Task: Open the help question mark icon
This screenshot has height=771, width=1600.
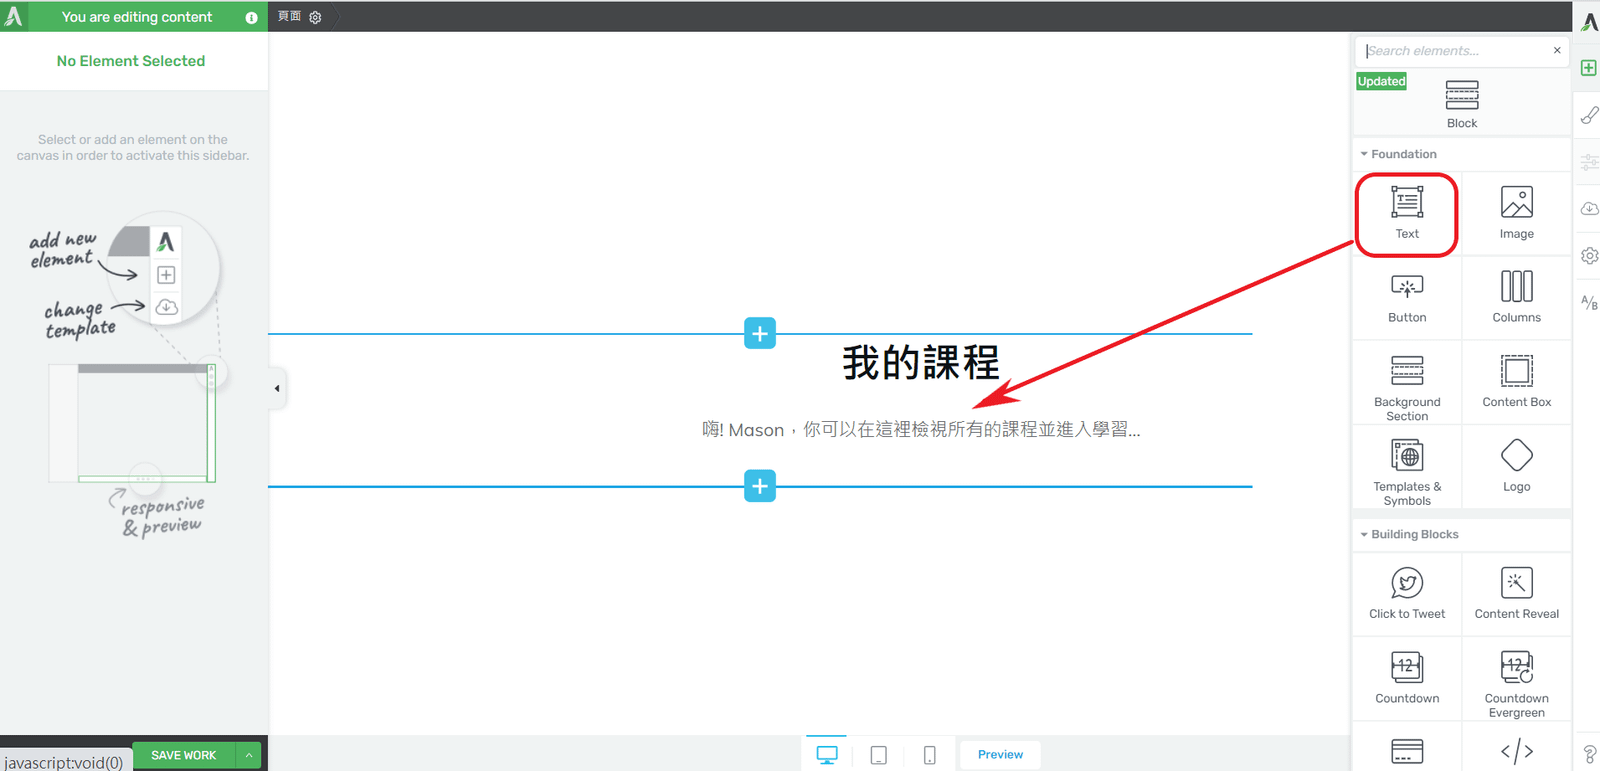Action: [1589, 753]
